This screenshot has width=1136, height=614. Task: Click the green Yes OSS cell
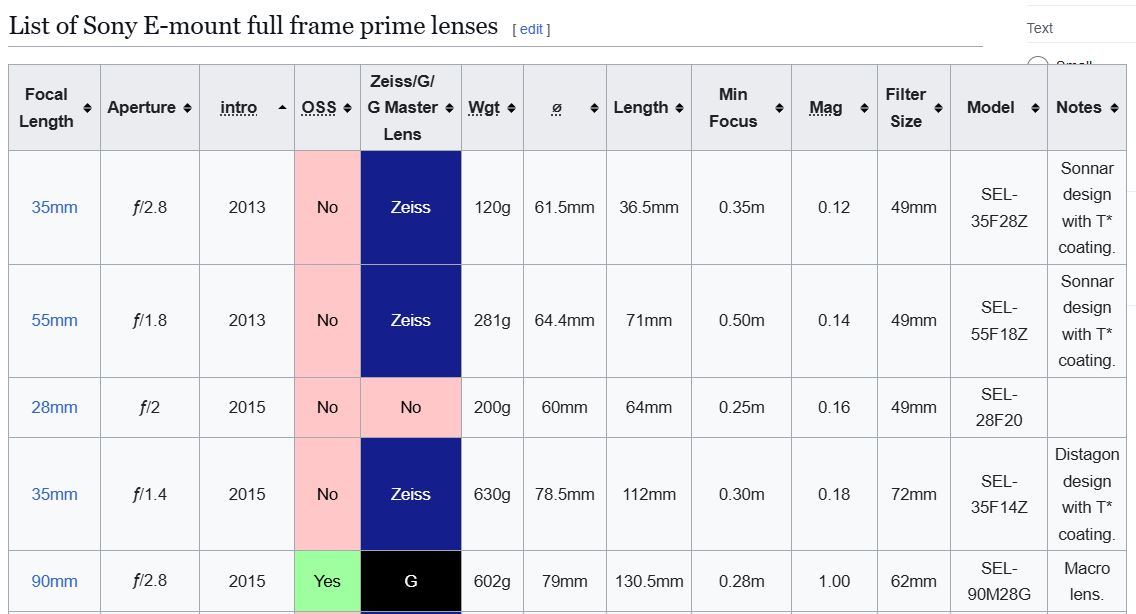click(x=327, y=581)
